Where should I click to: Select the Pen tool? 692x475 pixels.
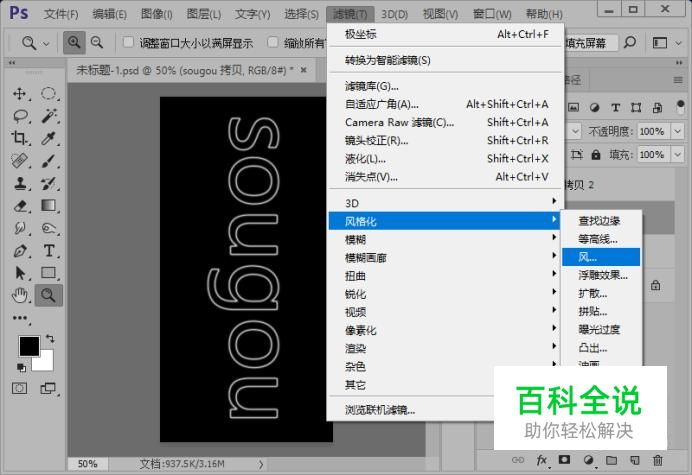pyautogui.click(x=19, y=251)
